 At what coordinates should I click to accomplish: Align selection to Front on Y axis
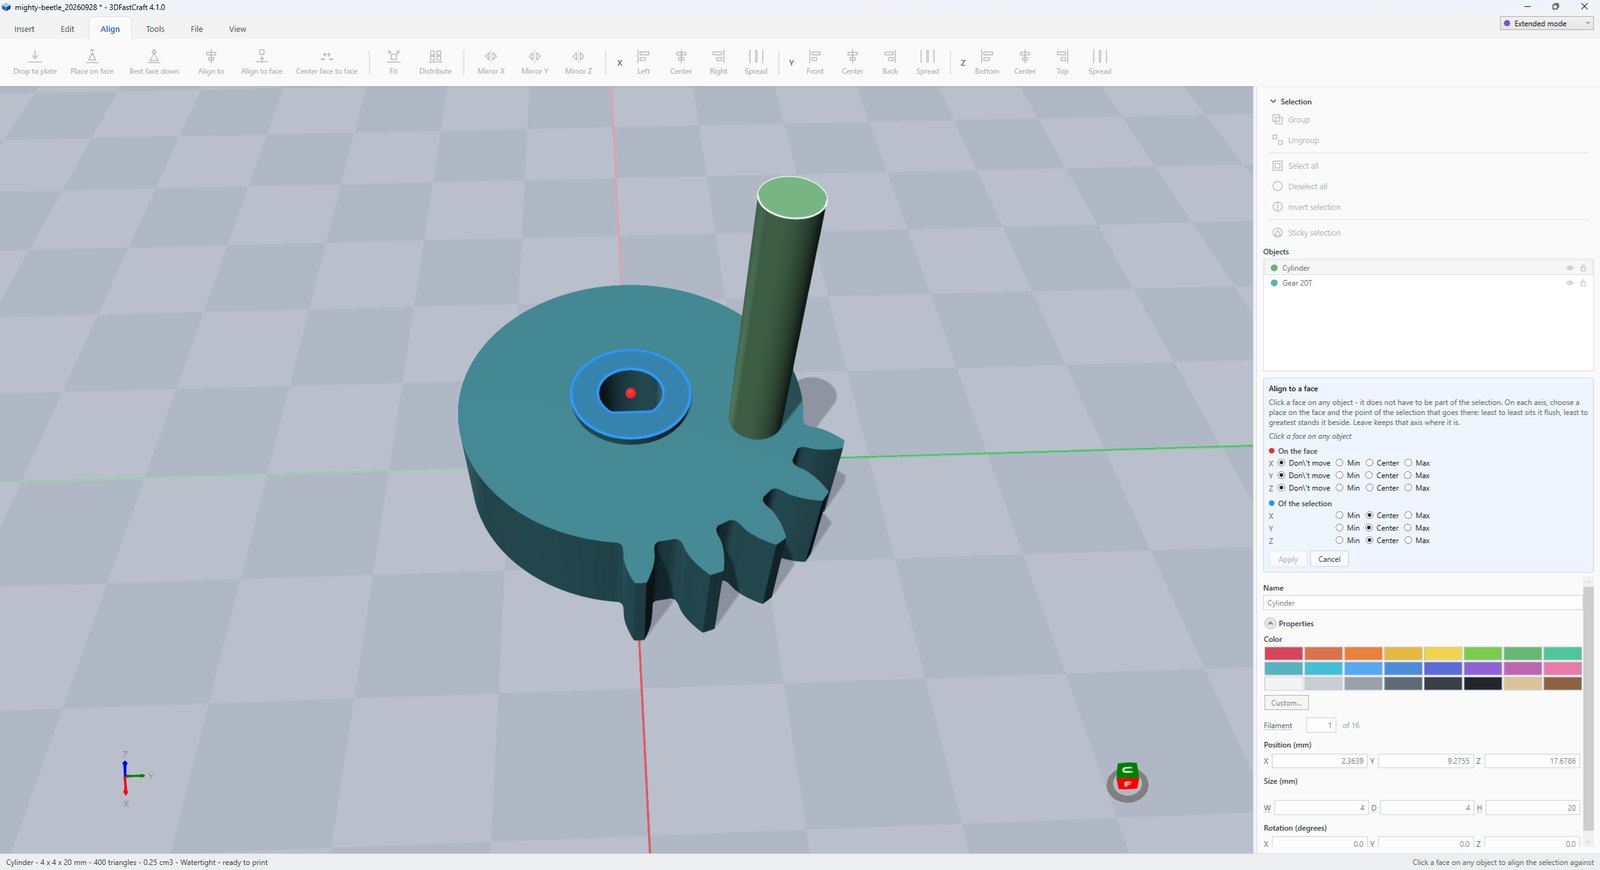tap(815, 62)
